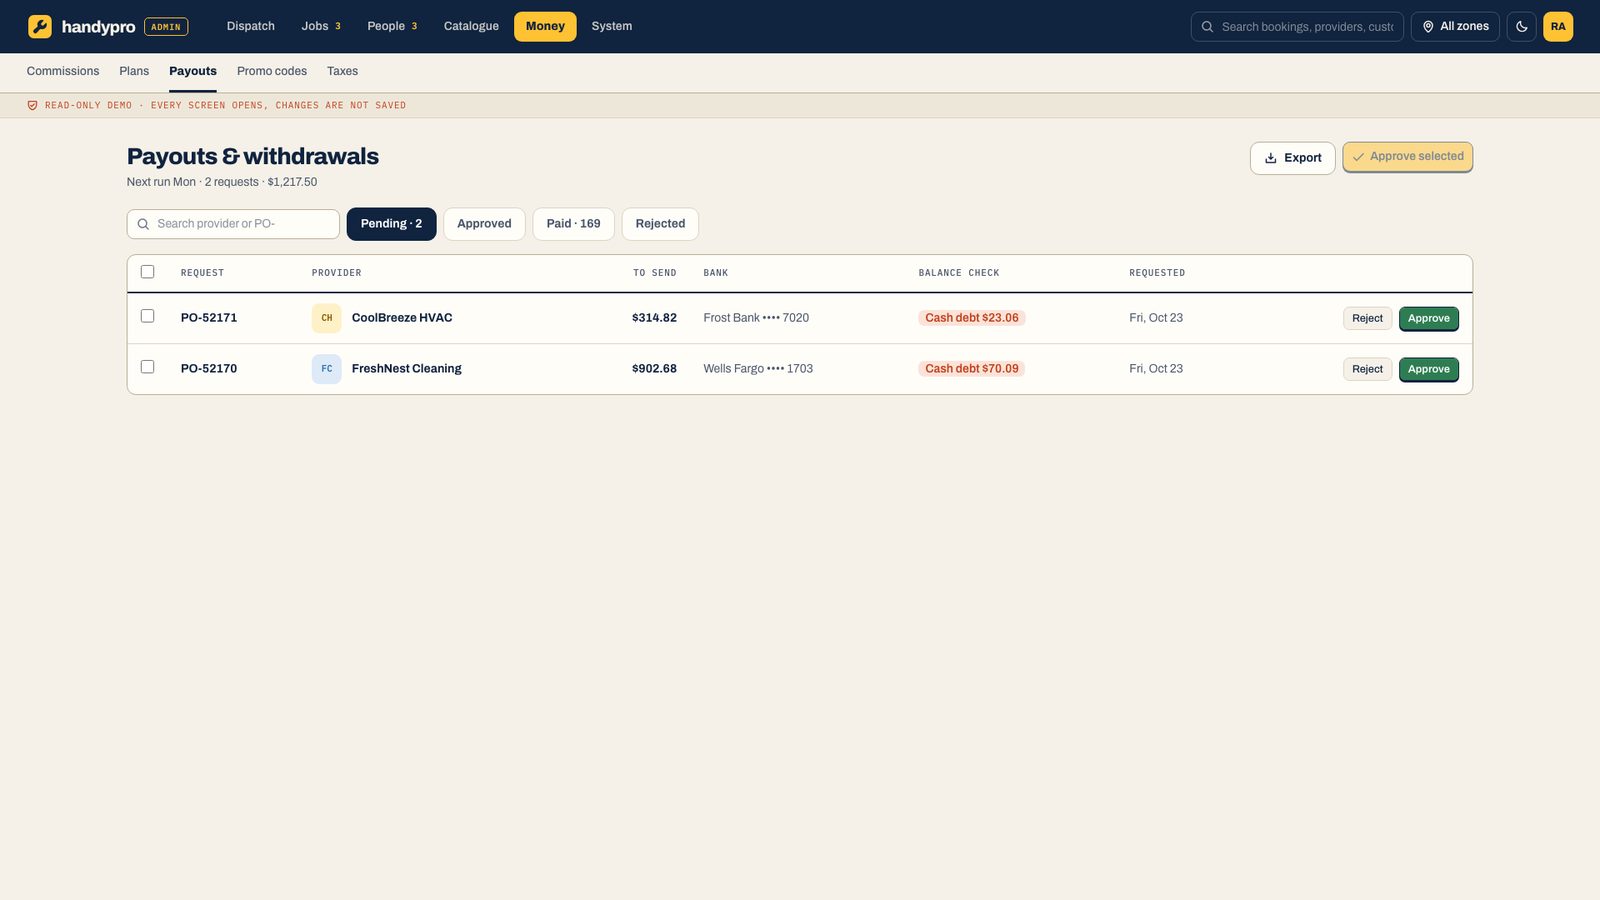The width and height of the screenshot is (1600, 900).
Task: Click the CH avatar for CoolBreeze HVAC
Action: (326, 318)
